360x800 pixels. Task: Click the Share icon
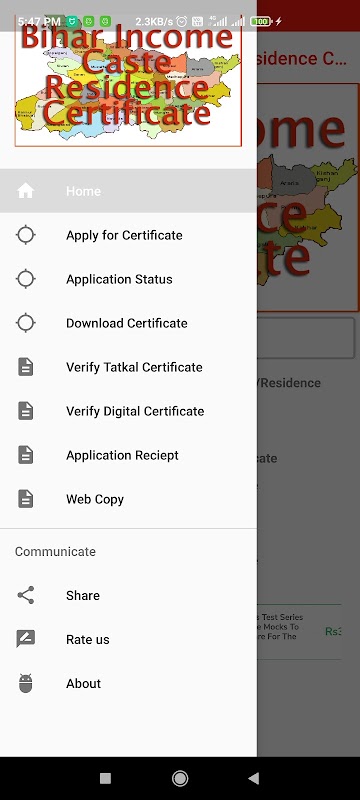coord(25,595)
